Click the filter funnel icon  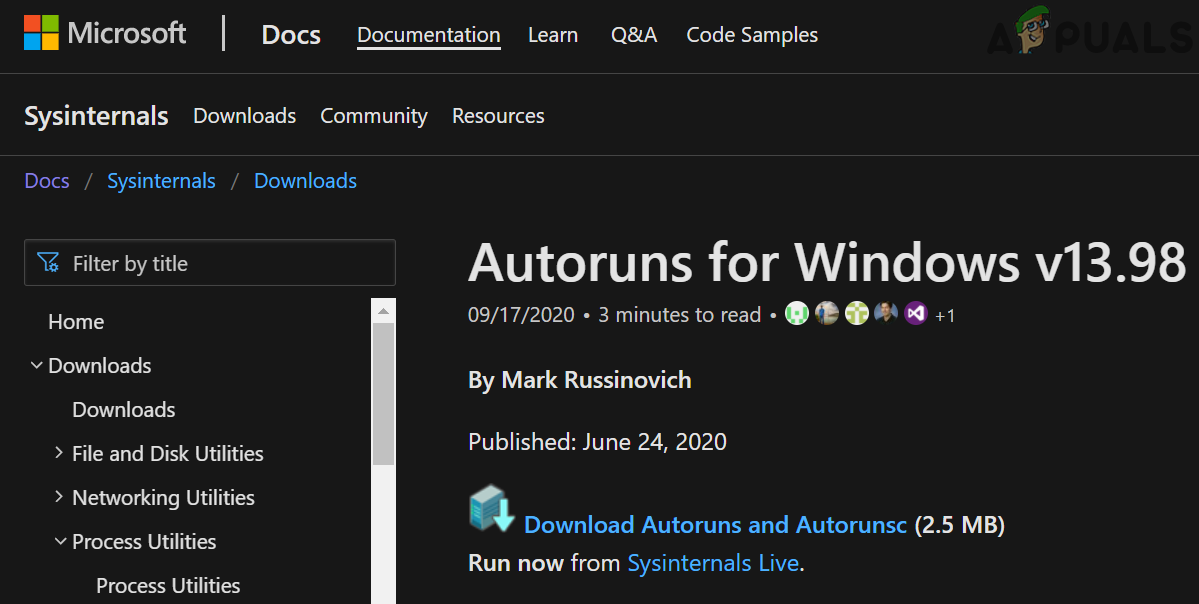(48, 263)
